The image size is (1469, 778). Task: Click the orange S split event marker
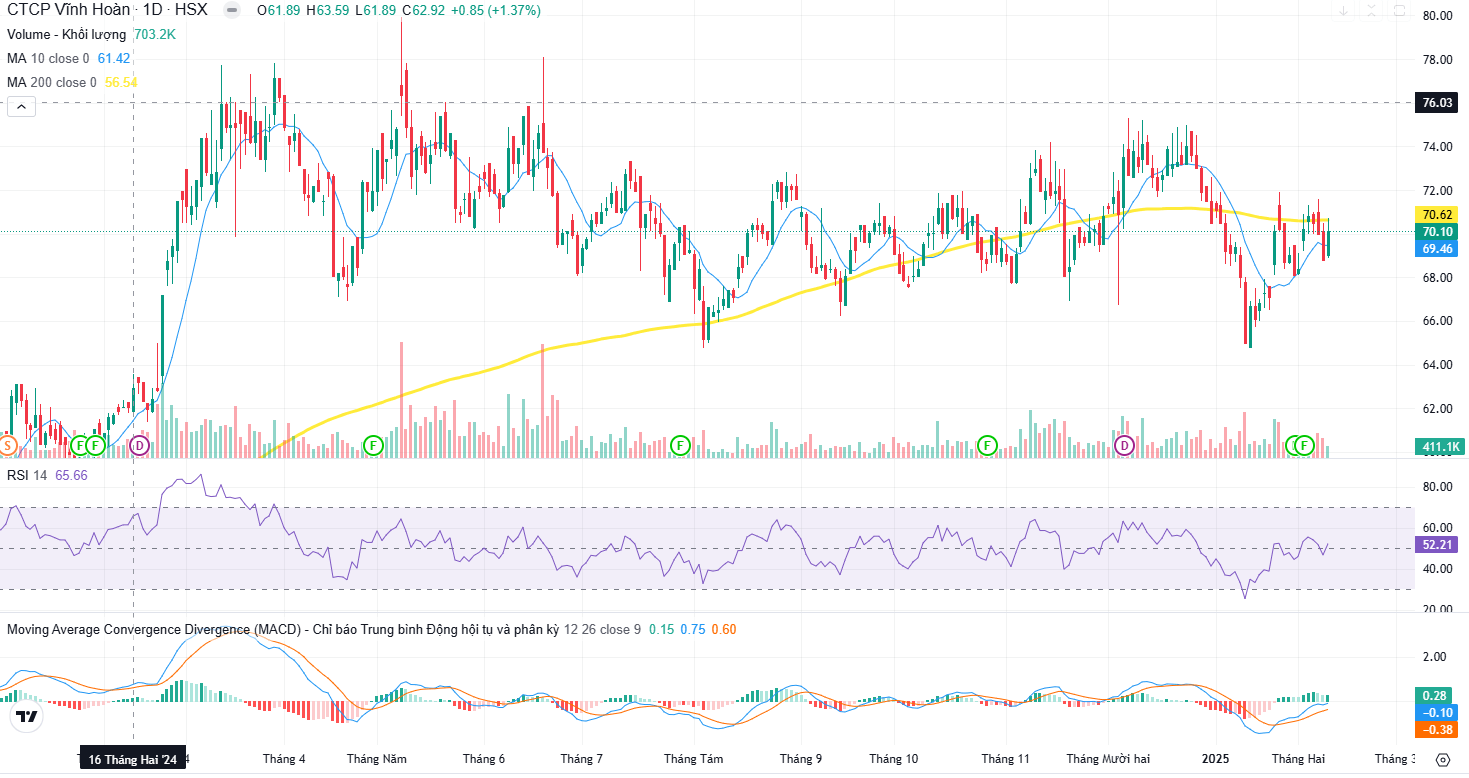click(8, 445)
